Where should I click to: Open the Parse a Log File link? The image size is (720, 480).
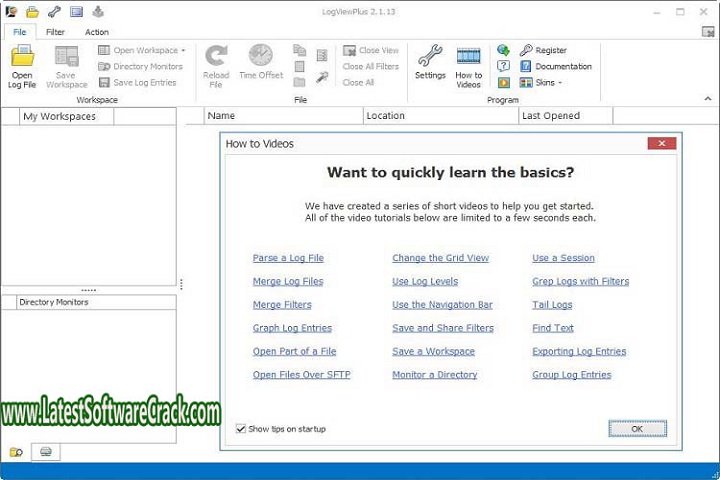pos(288,258)
